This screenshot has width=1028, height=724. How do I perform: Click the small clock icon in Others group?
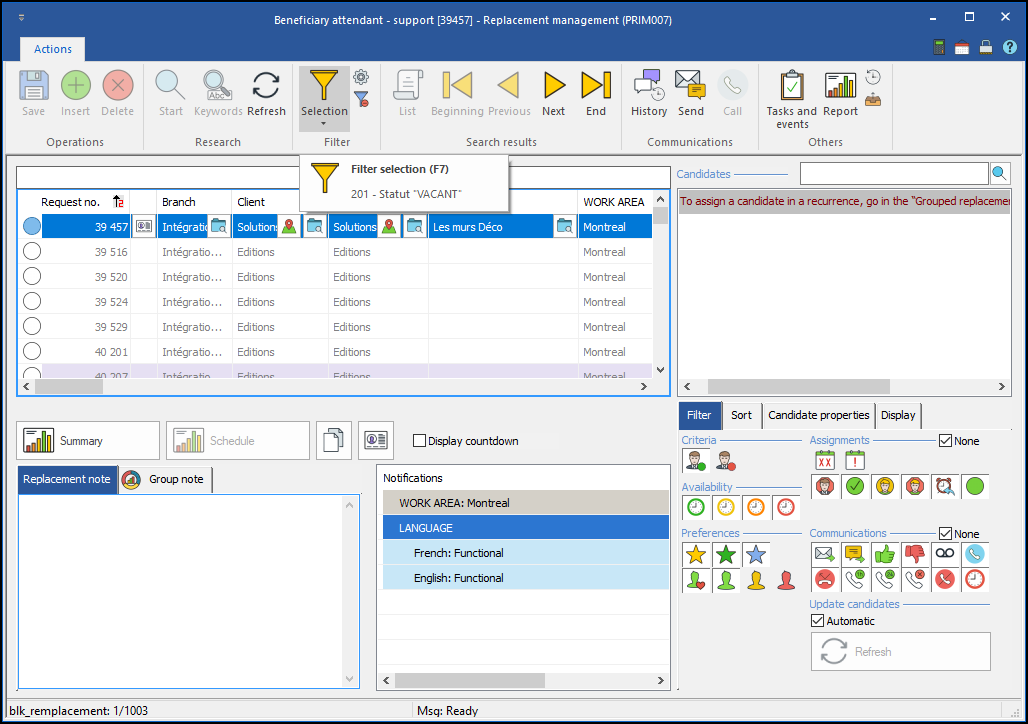click(873, 77)
